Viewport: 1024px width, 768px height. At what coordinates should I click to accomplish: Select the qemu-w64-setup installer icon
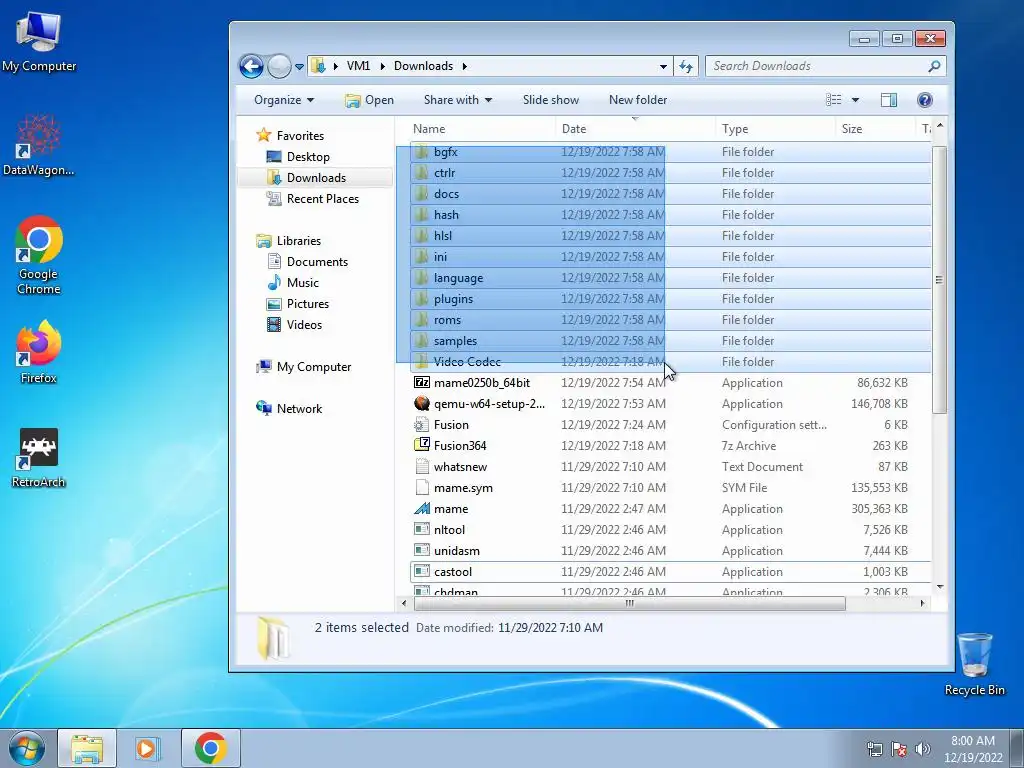[422, 404]
